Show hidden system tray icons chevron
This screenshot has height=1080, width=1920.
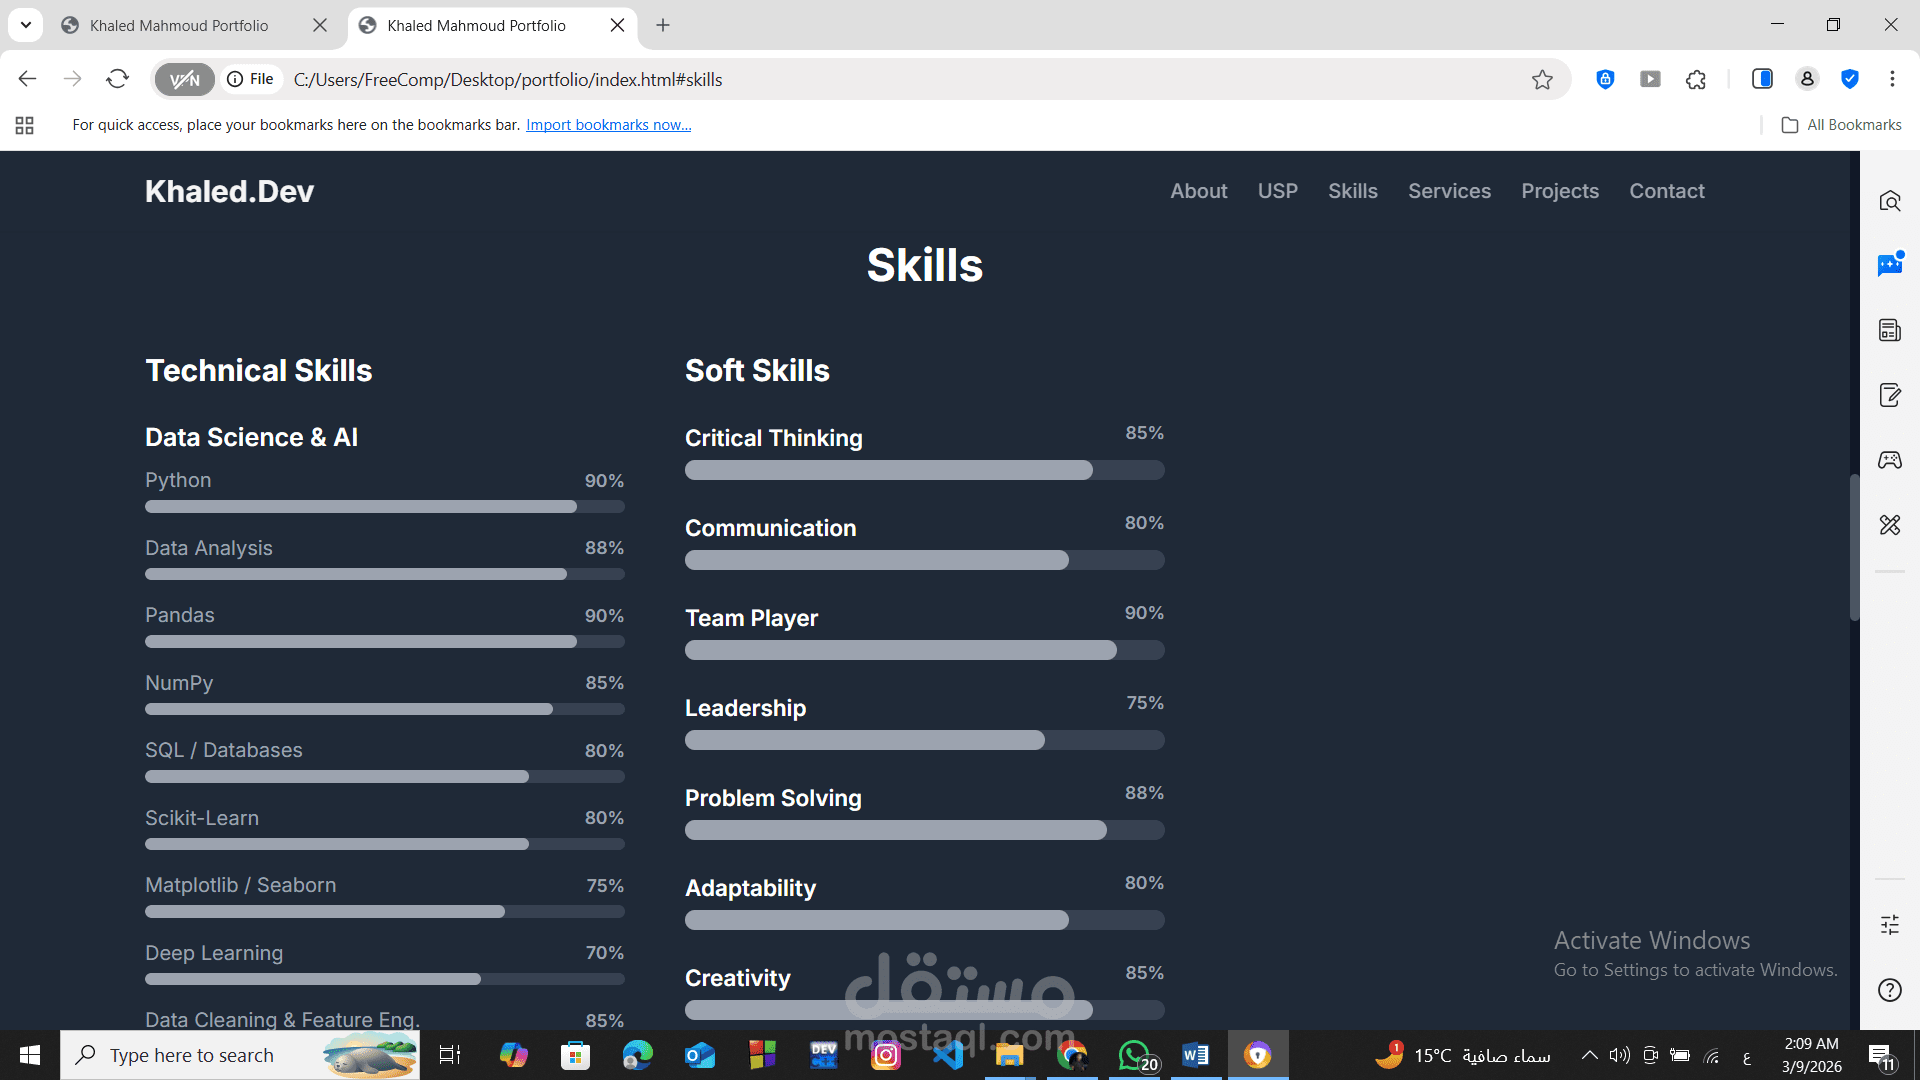click(1589, 1055)
